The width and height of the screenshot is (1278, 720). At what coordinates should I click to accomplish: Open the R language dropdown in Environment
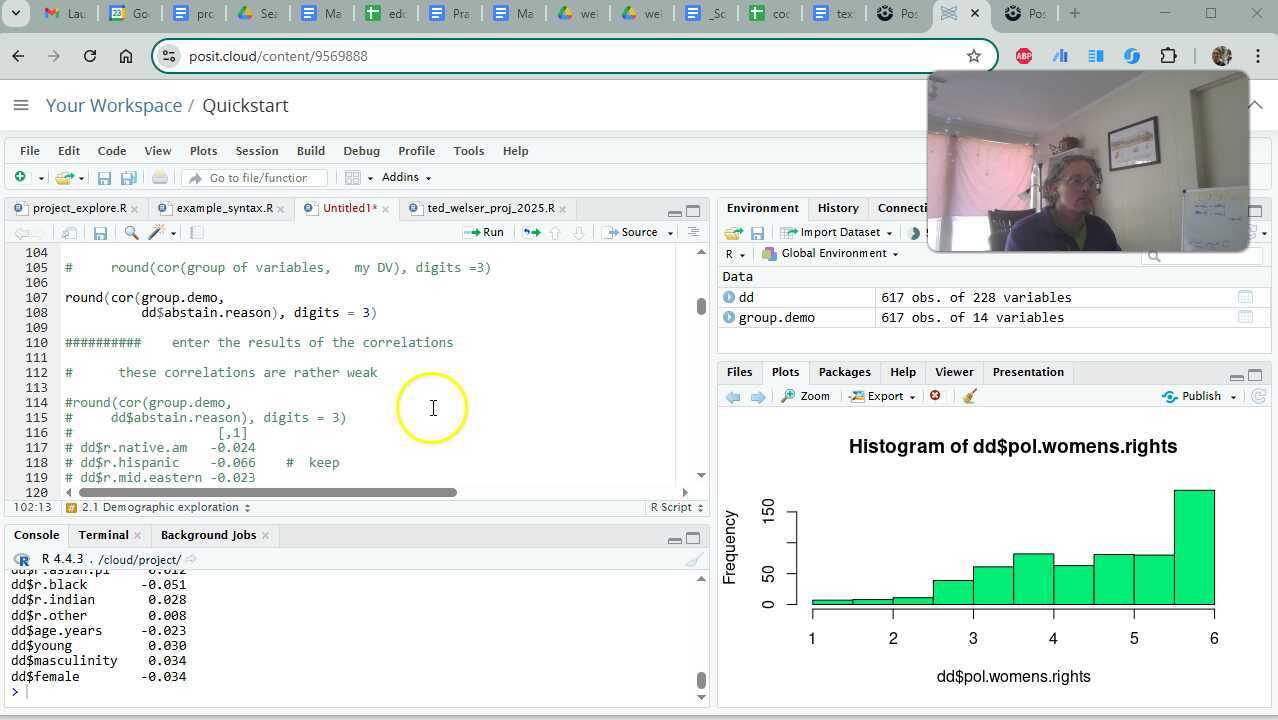click(735, 254)
